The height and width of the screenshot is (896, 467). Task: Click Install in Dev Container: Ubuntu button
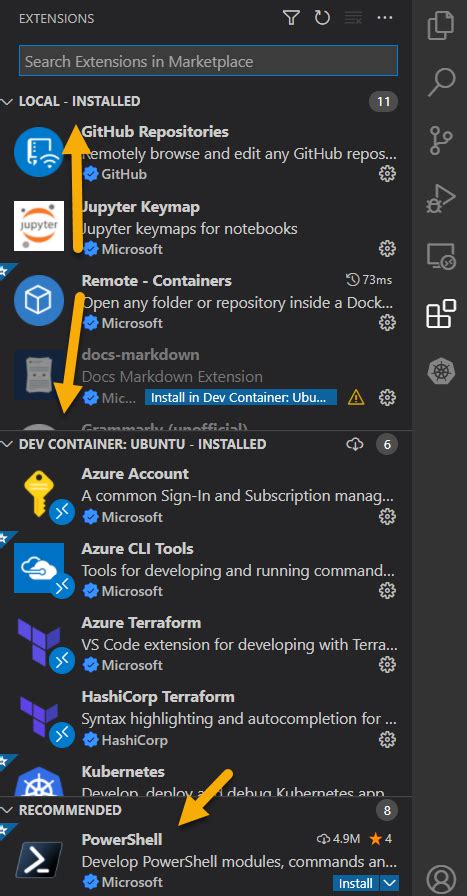point(241,397)
